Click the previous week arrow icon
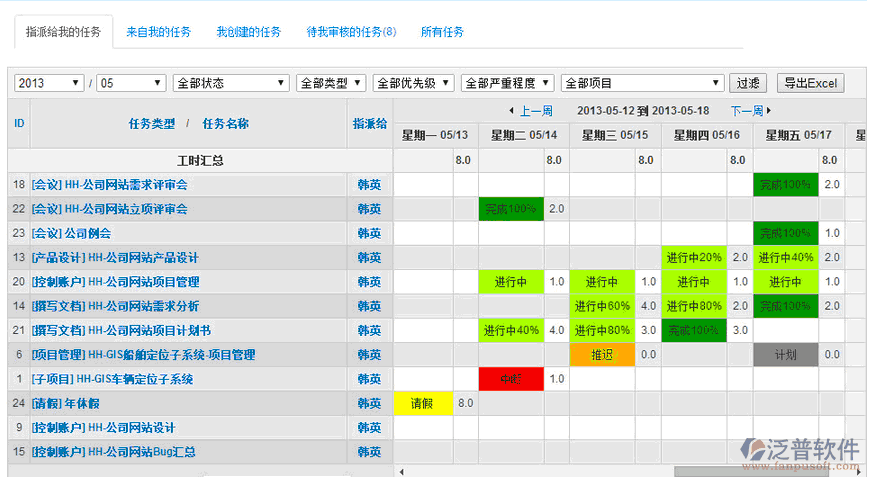The height and width of the screenshot is (482, 870). pos(512,111)
